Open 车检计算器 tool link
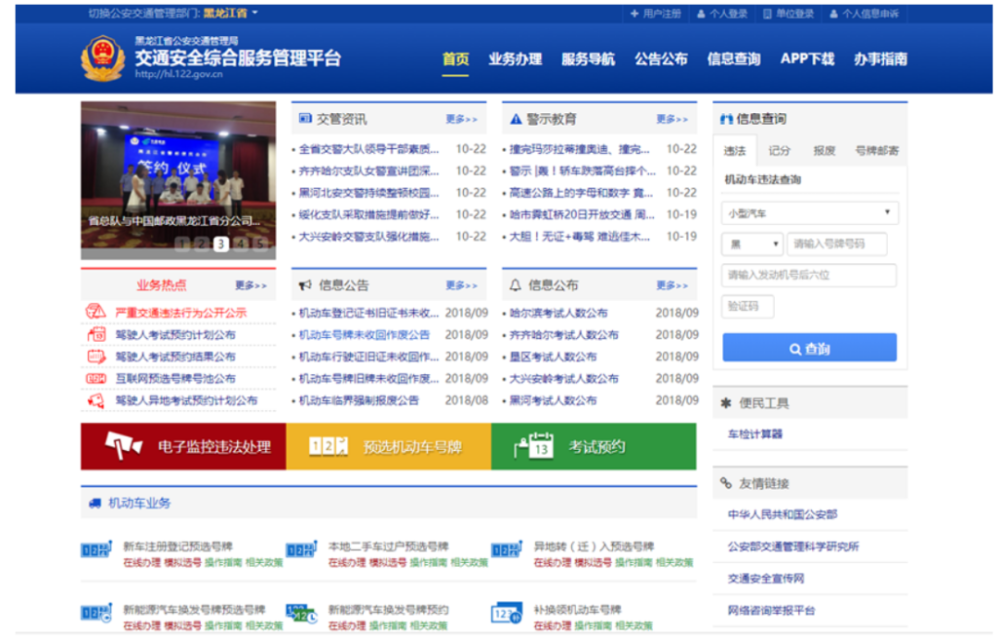Screen dimensions: 1000x639 point(755,434)
